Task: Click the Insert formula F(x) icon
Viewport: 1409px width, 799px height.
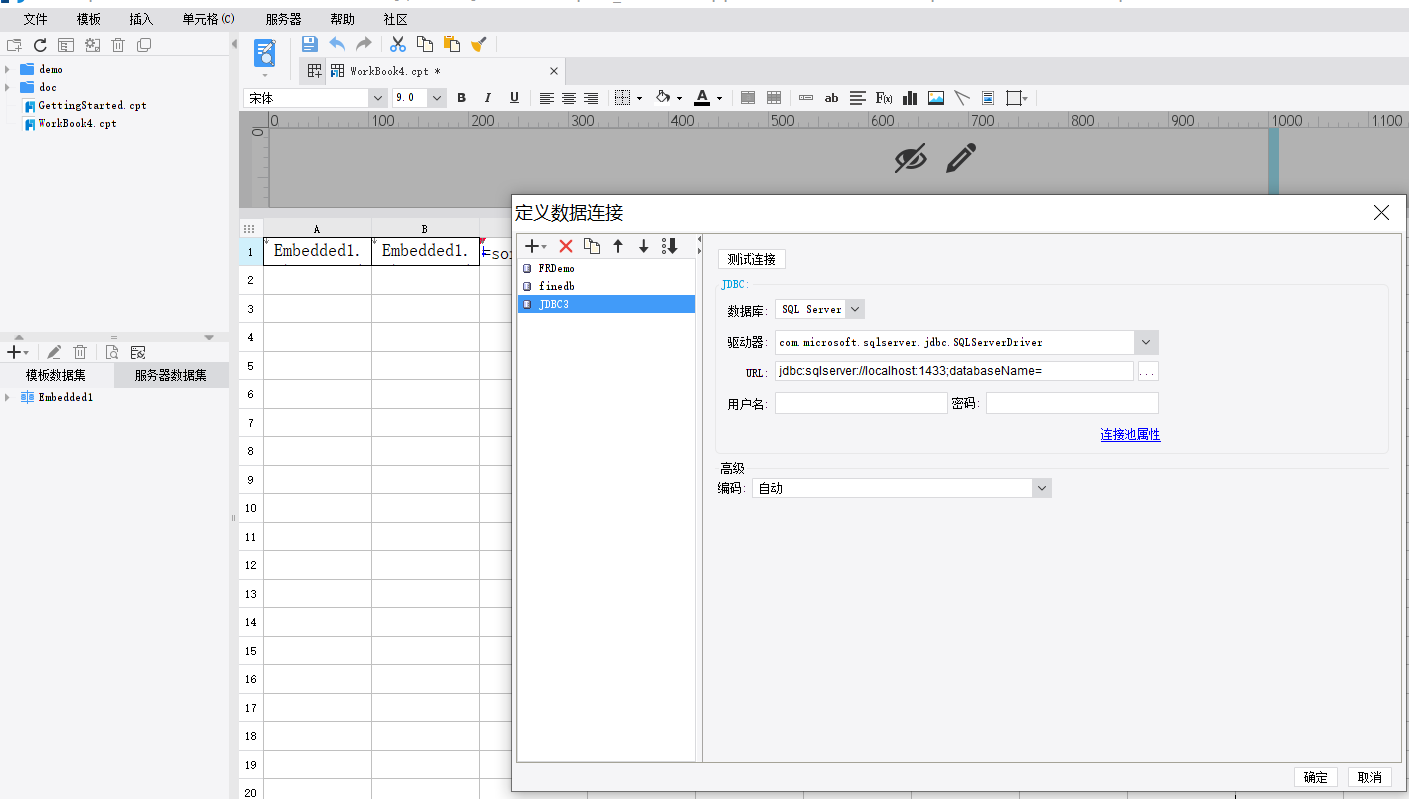Action: tap(884, 98)
